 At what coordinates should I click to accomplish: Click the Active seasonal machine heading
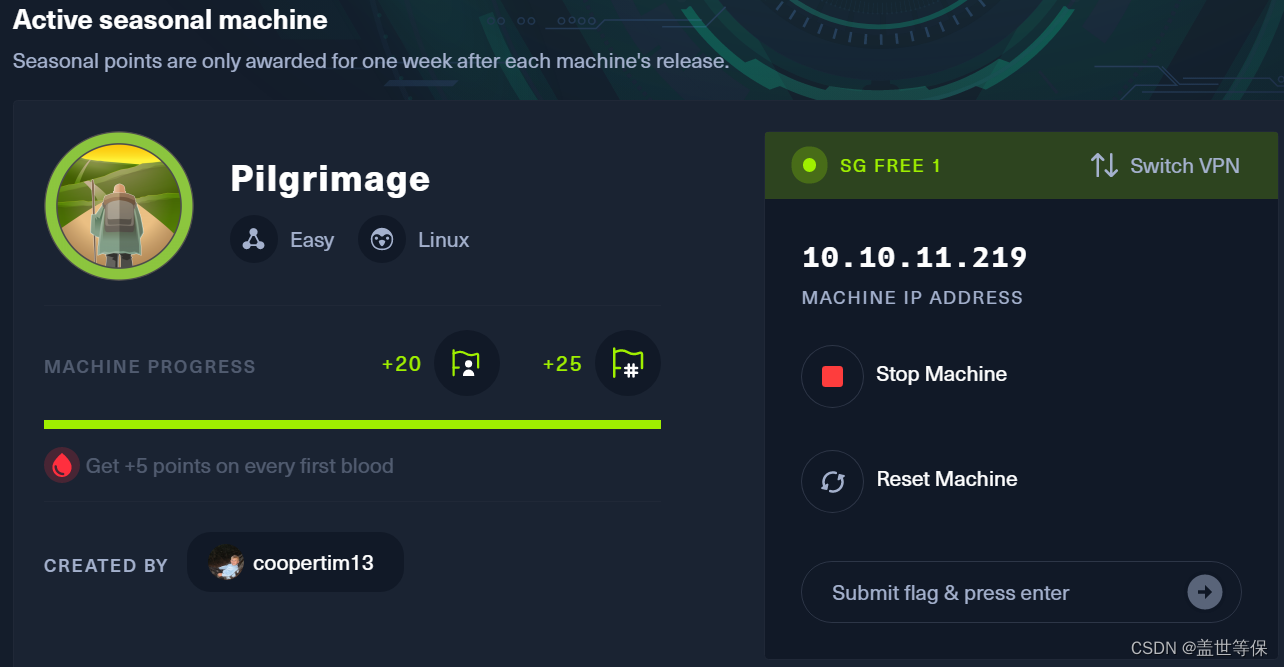[x=169, y=19]
